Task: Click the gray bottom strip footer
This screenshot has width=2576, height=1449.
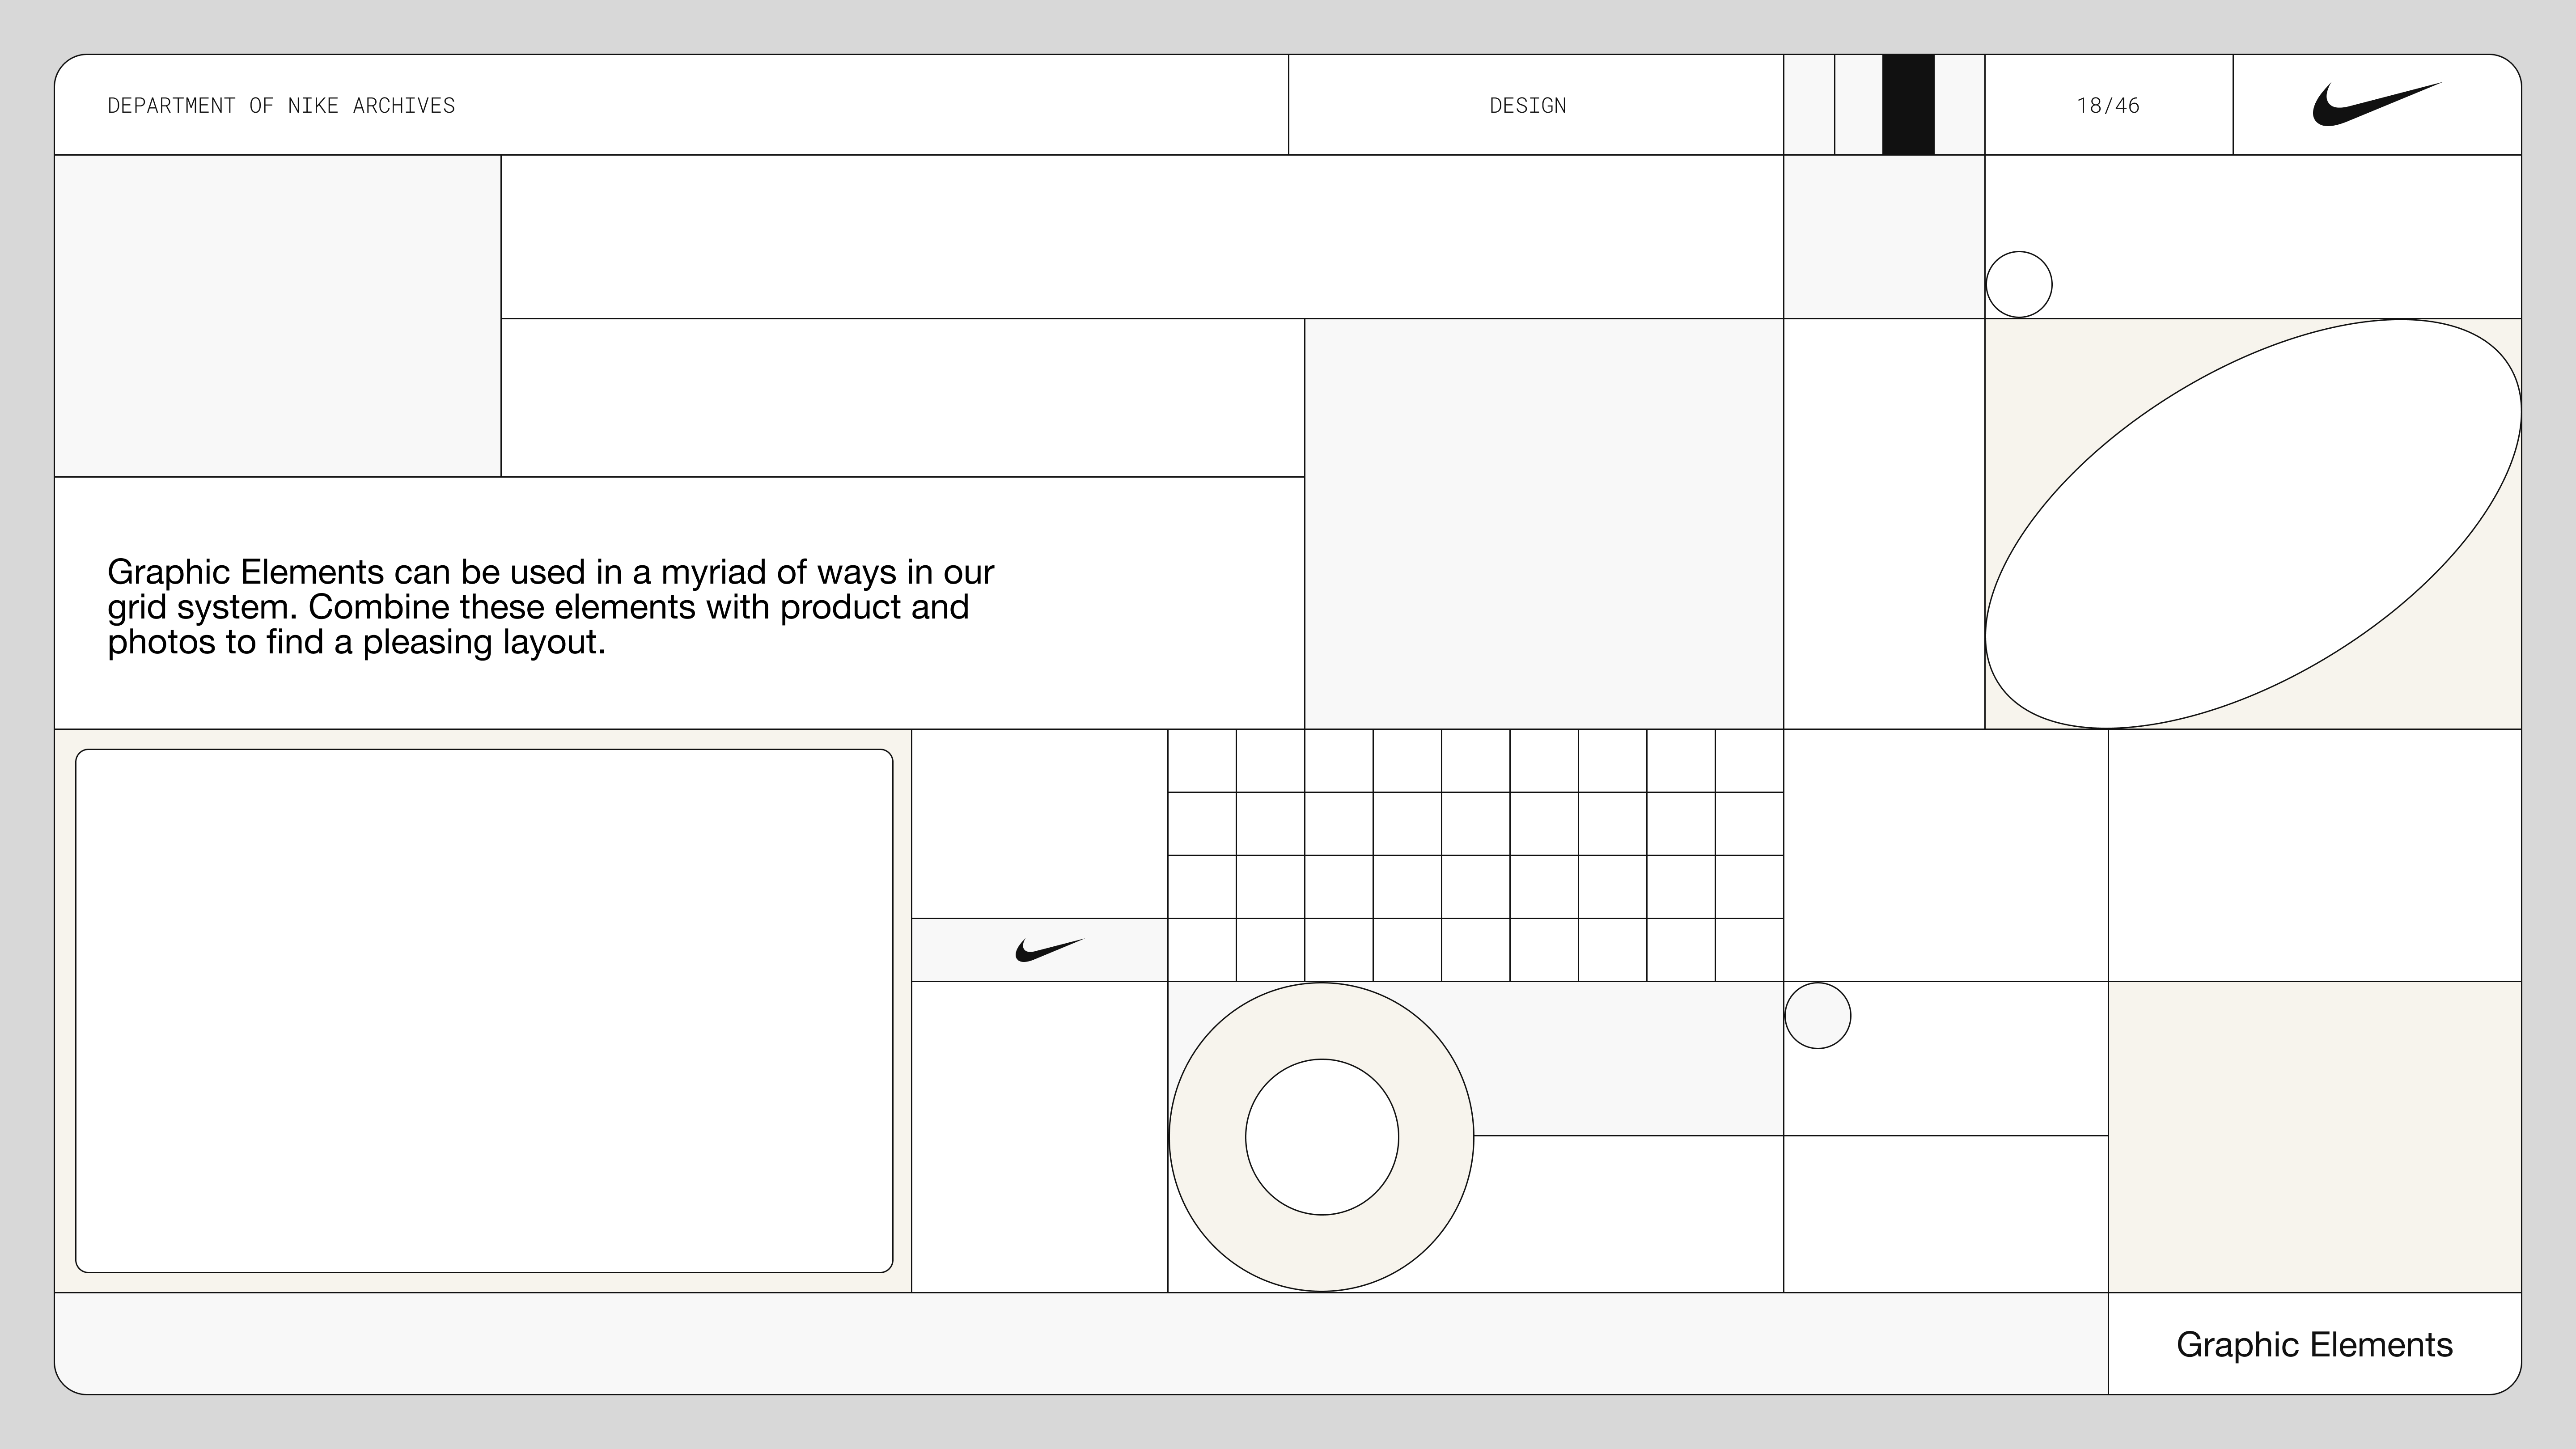Action: tap(1080, 1343)
